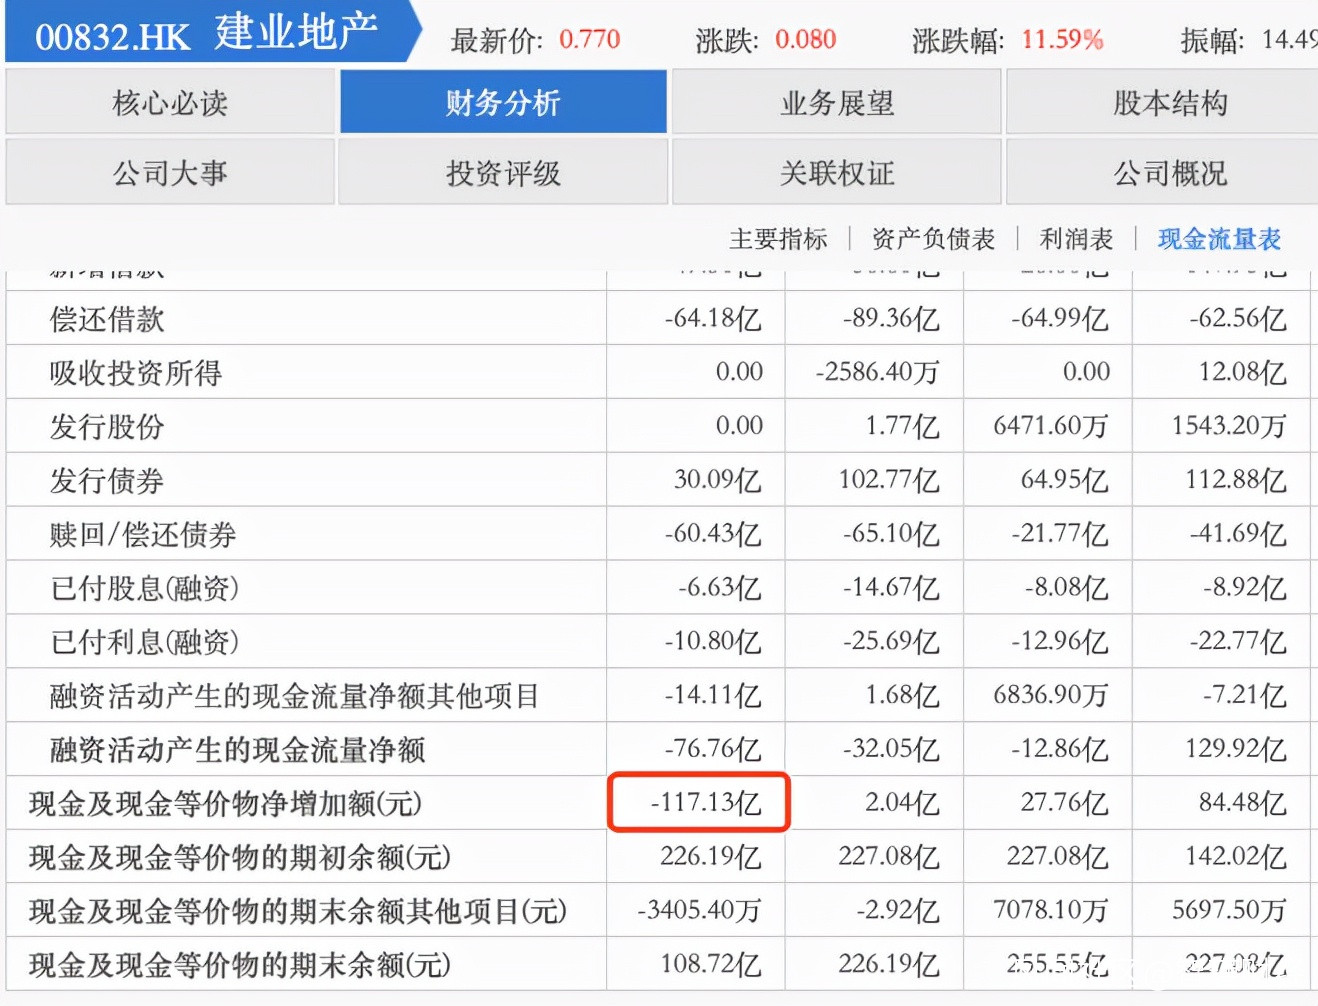This screenshot has height=1006, width=1318.
Task: Click the 现金及现金等价物的期初余额(元) row label
Action: click(240, 858)
